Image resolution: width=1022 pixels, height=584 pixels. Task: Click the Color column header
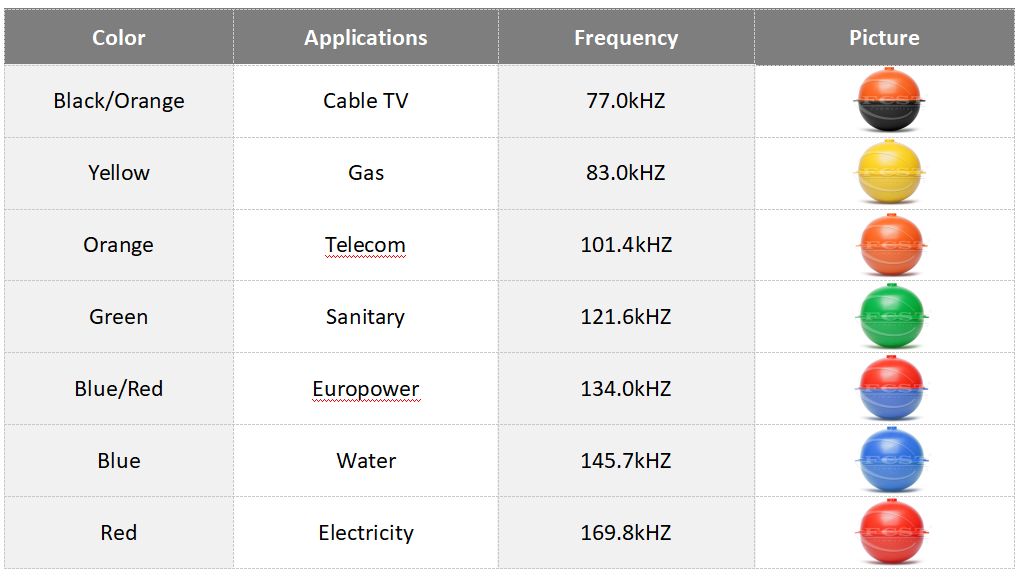[119, 38]
